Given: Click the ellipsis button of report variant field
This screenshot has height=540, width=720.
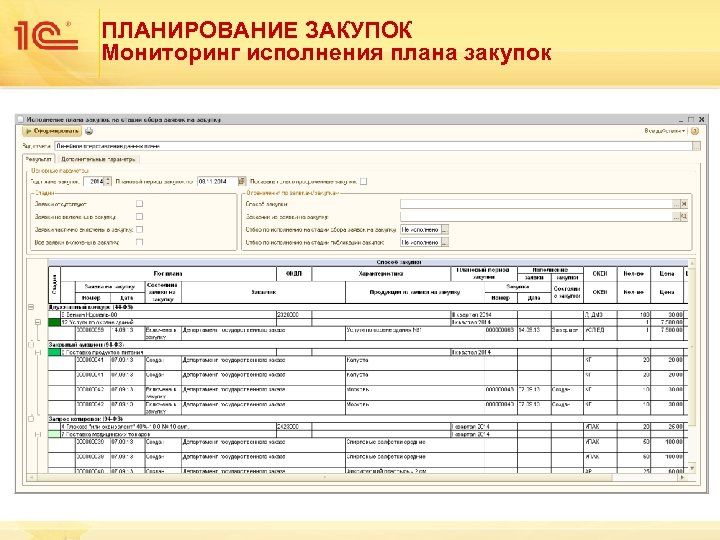Looking at the screenshot, I should [x=697, y=146].
